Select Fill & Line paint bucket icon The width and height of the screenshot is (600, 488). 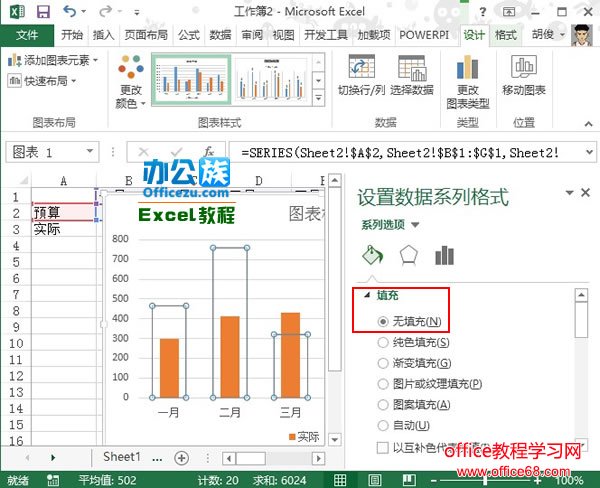coord(372,255)
